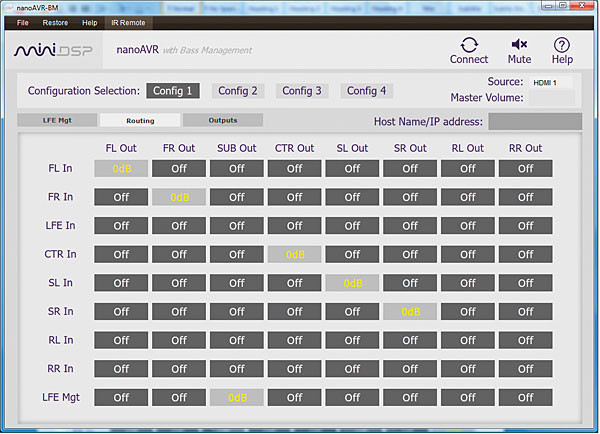Click the RR Out column header
This screenshot has width=600, height=434.
525,148
